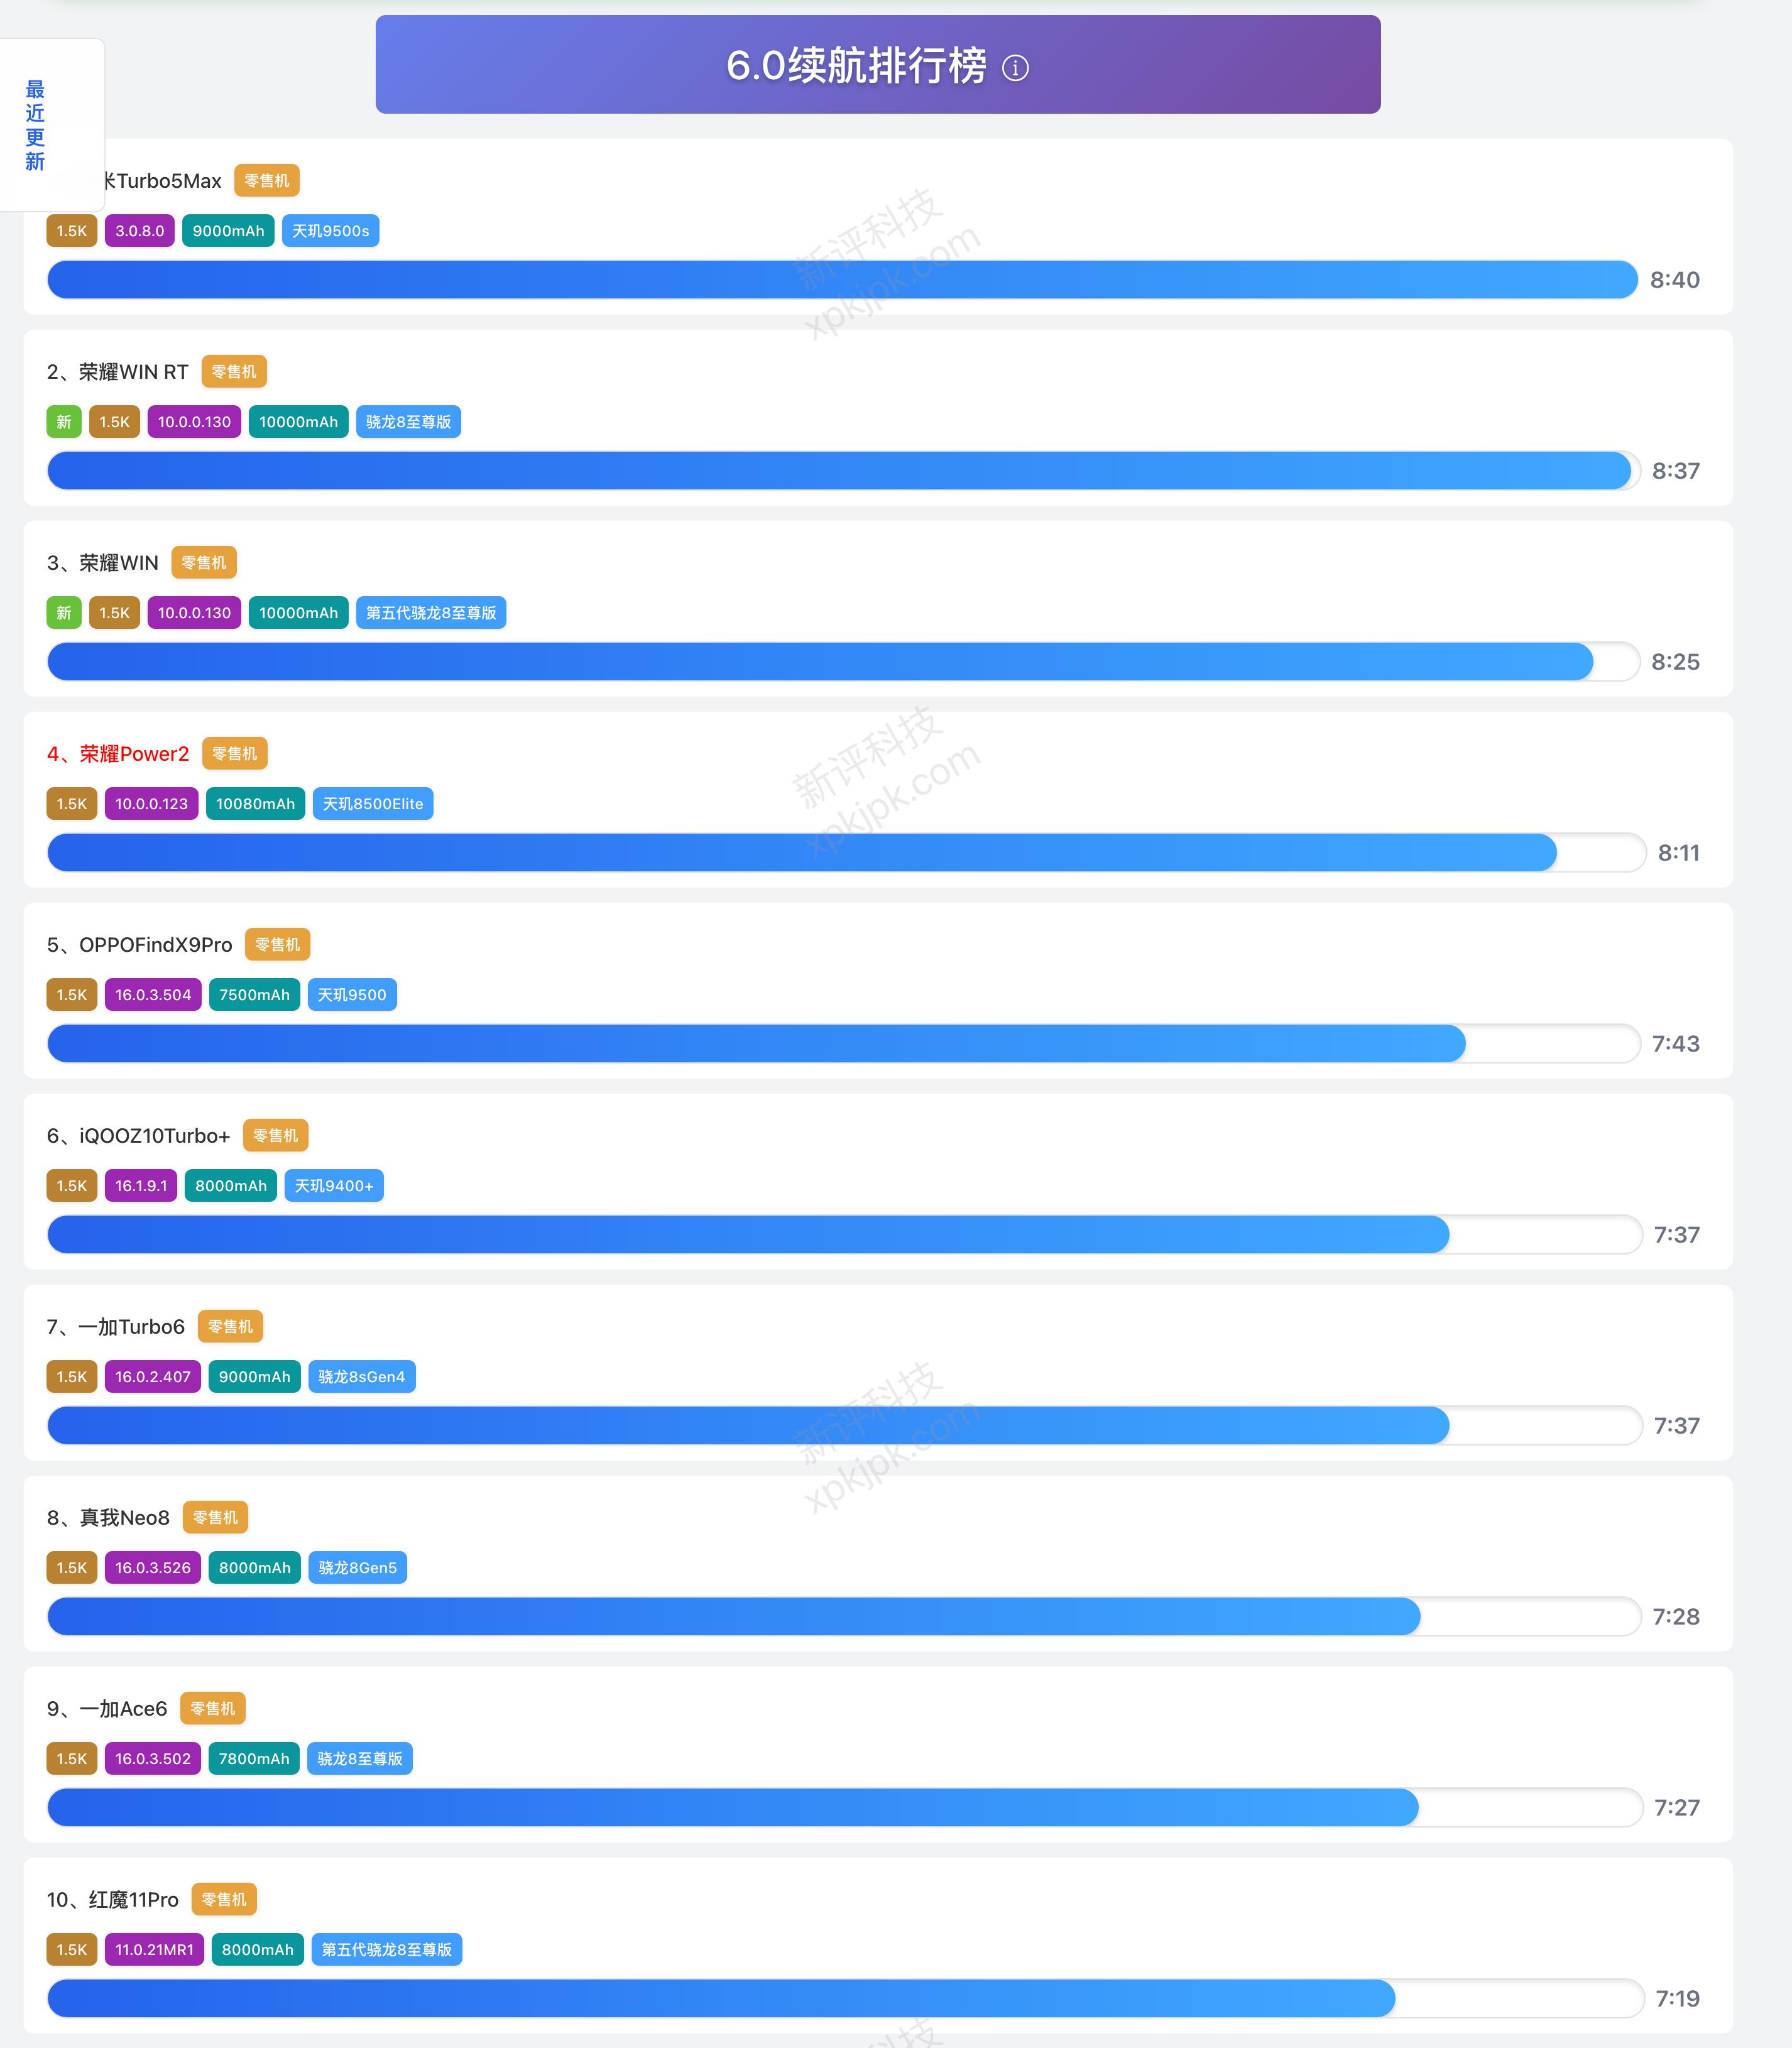The image size is (1792, 2048).
Task: Click the 10080mAh battery tag
Action: click(x=255, y=804)
